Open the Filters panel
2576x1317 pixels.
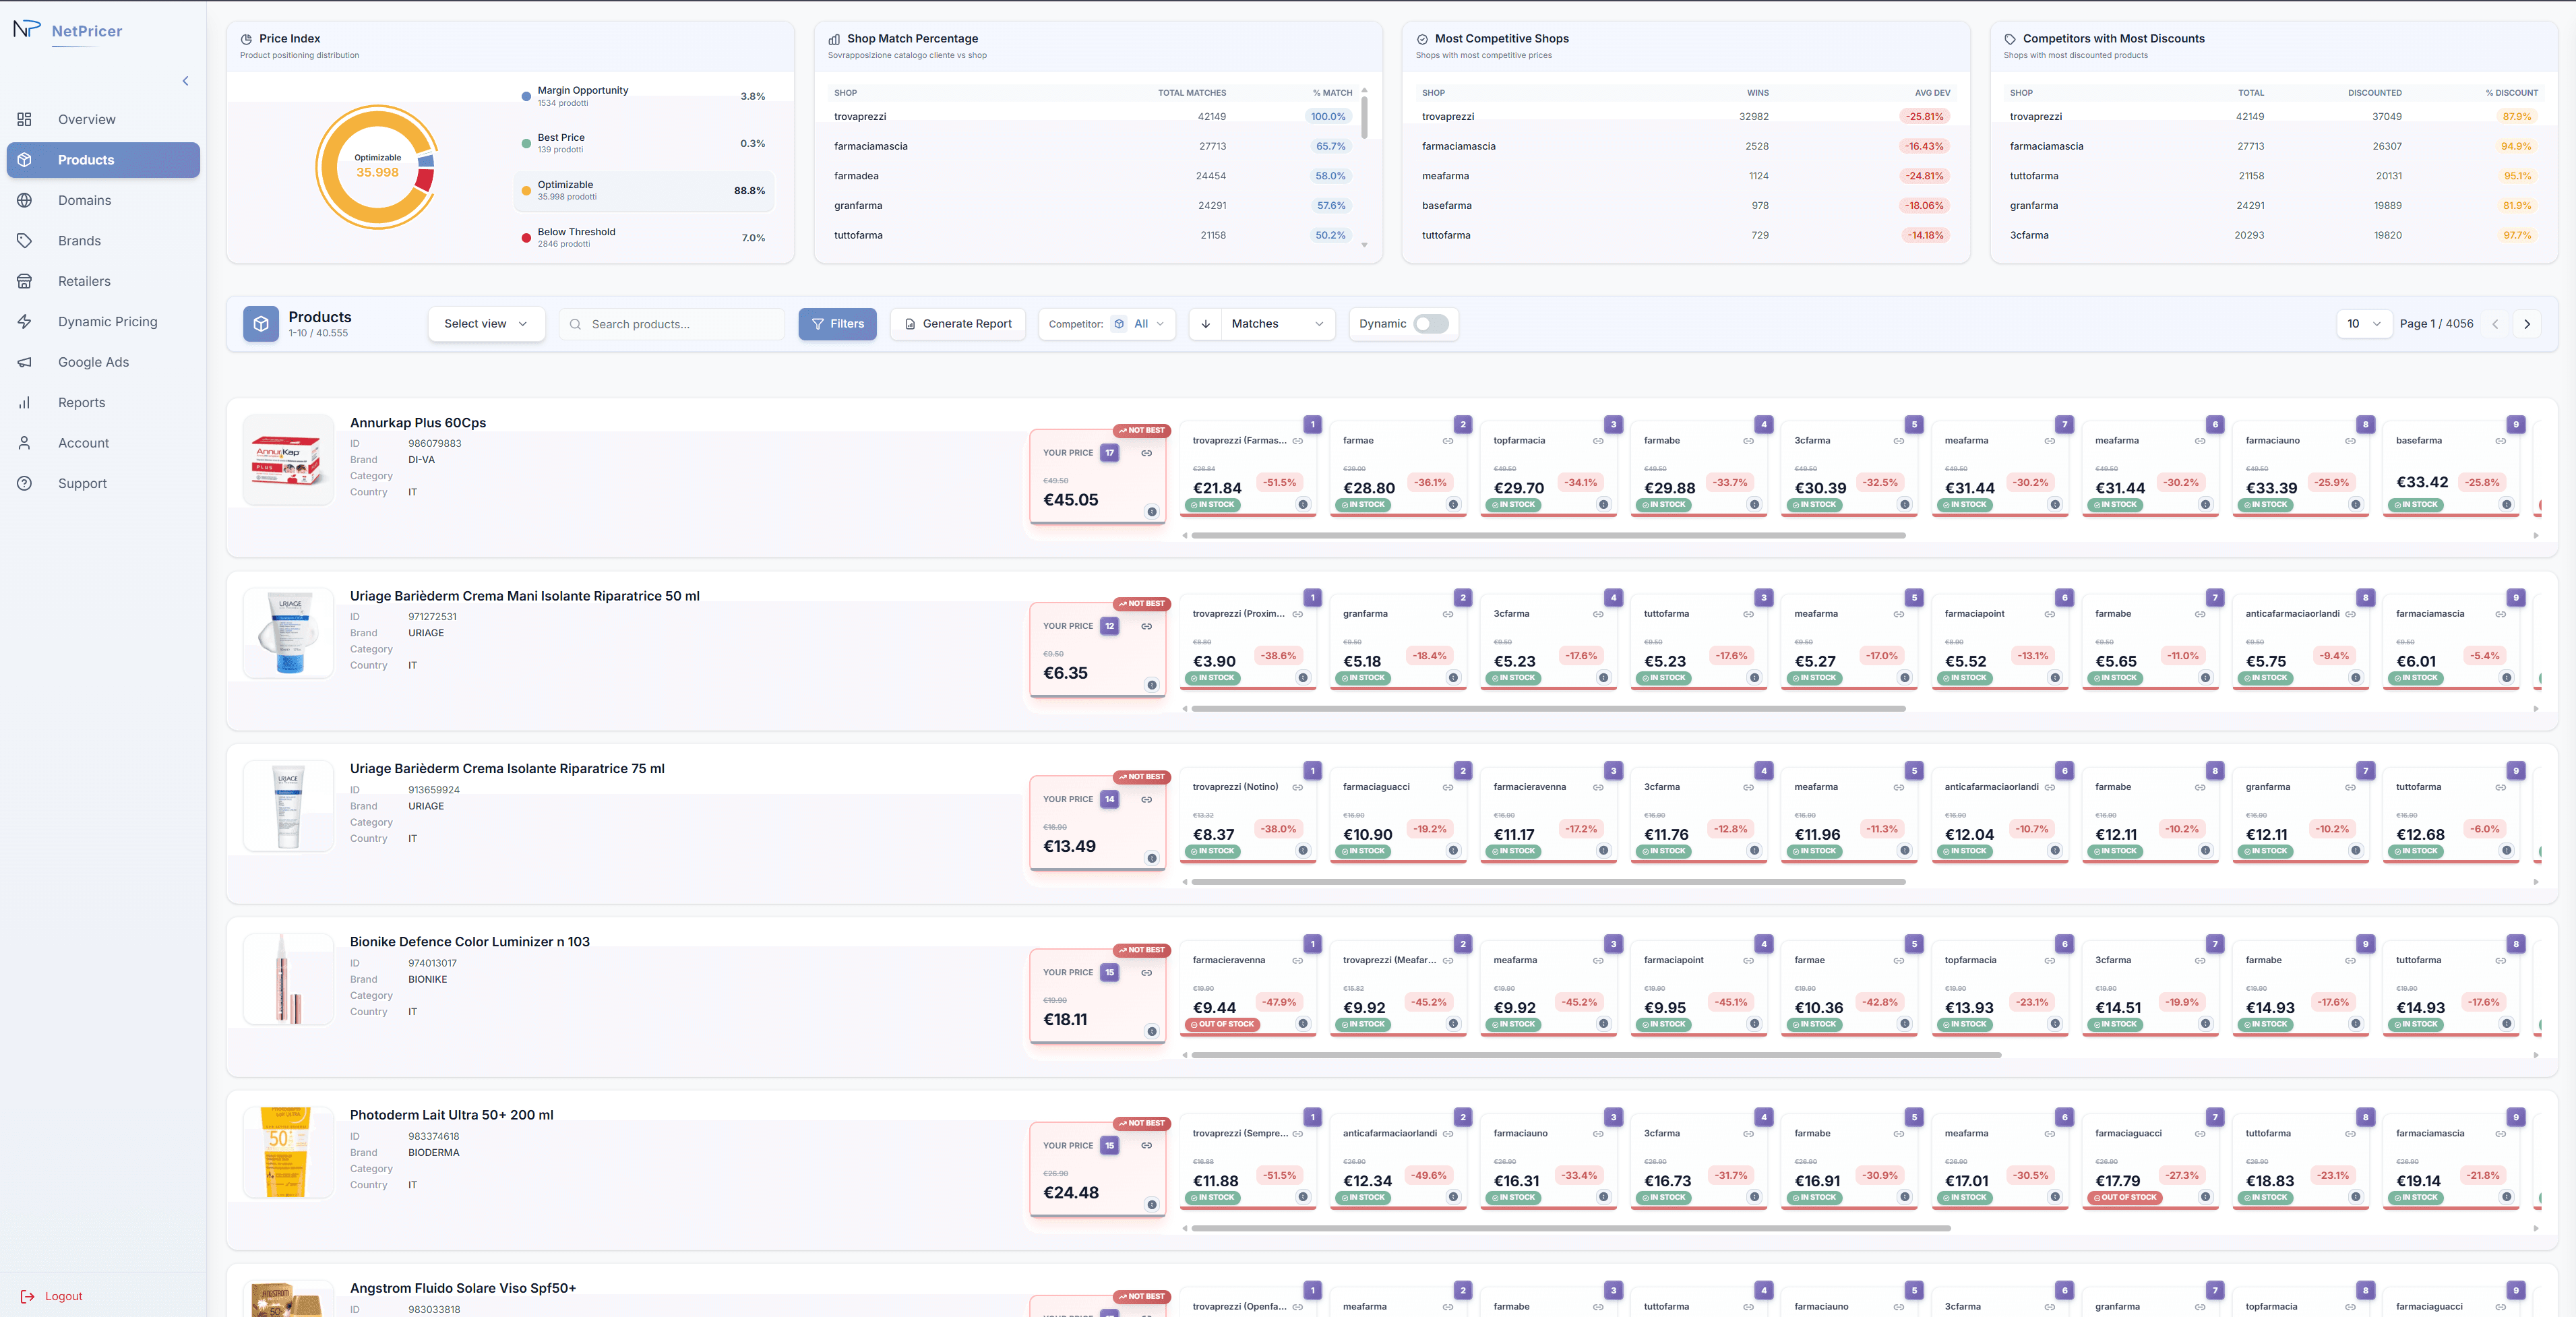838,324
